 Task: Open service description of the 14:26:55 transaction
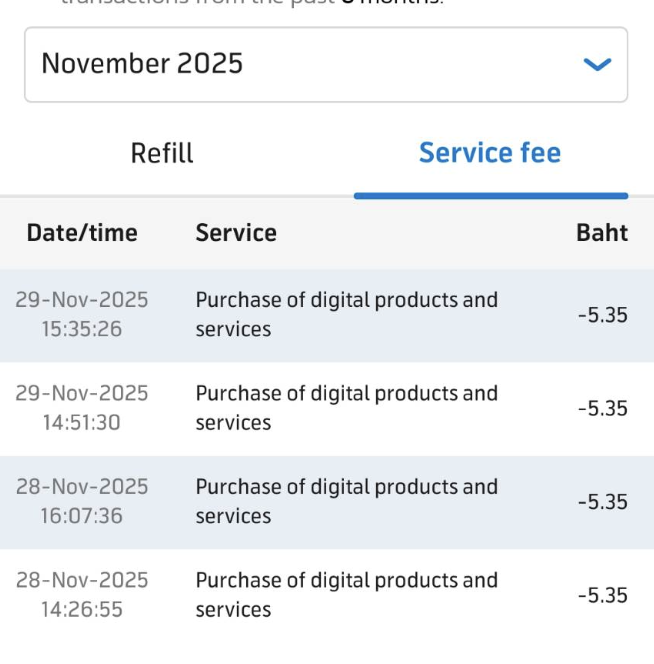346,595
